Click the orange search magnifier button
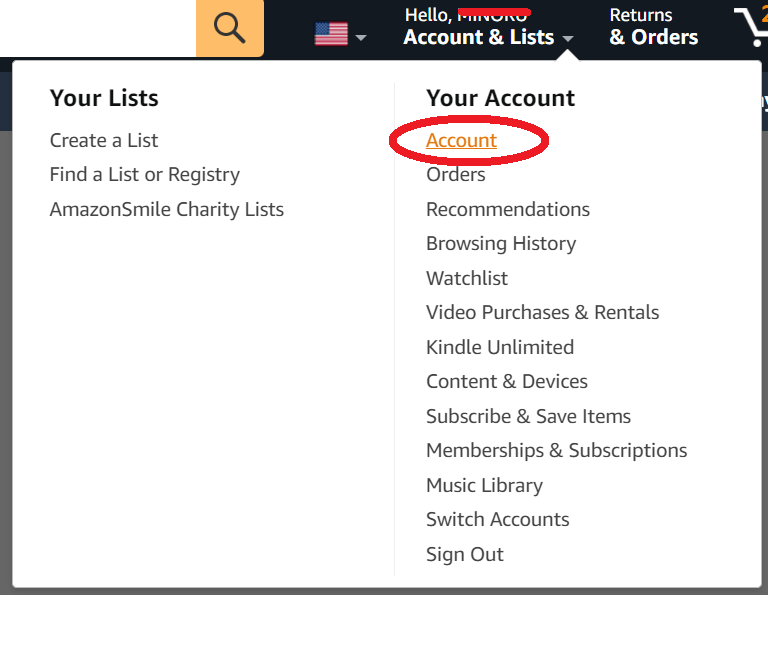This screenshot has width=768, height=664. (230, 28)
